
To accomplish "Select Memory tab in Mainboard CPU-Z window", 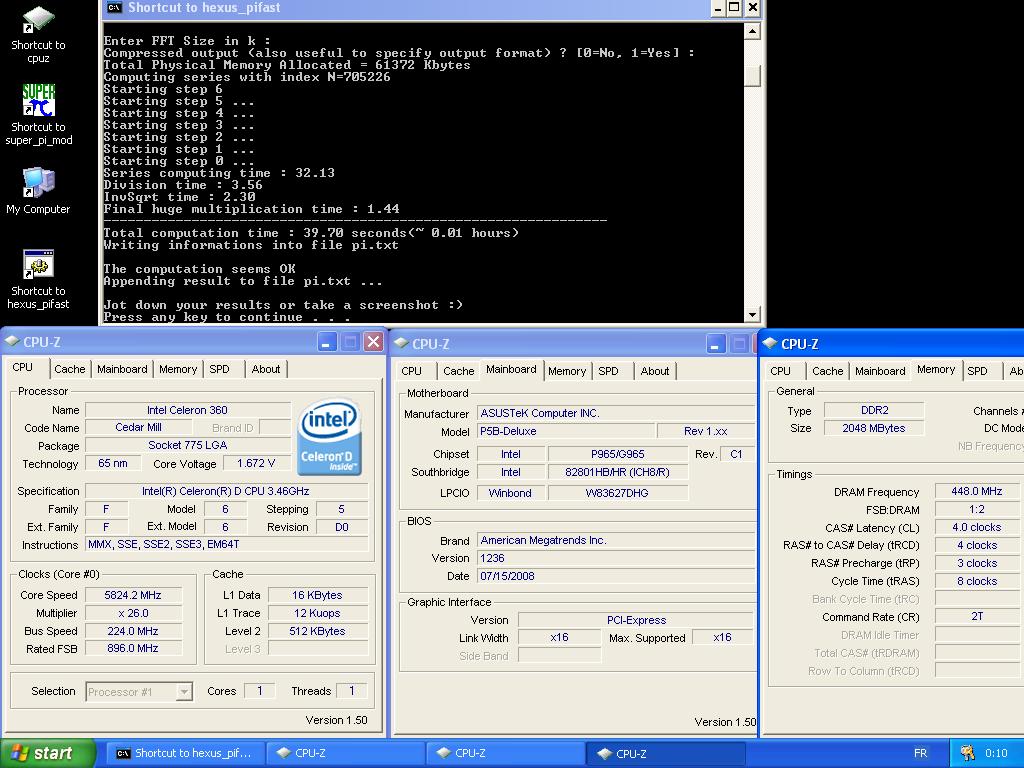I will point(567,371).
